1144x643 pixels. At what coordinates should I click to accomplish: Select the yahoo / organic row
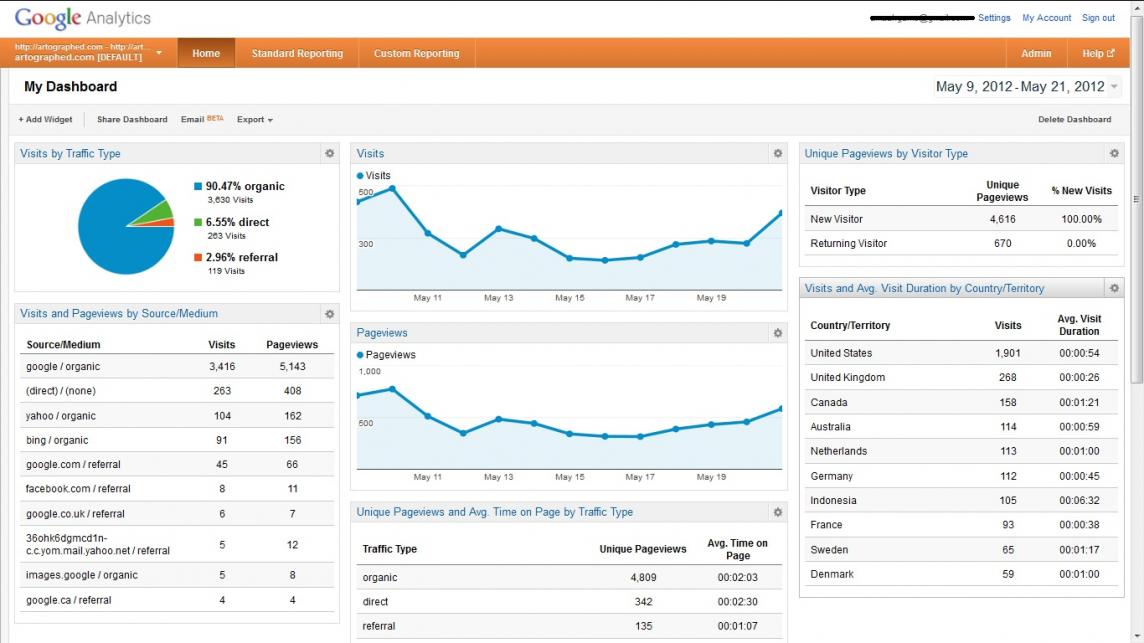coord(177,416)
